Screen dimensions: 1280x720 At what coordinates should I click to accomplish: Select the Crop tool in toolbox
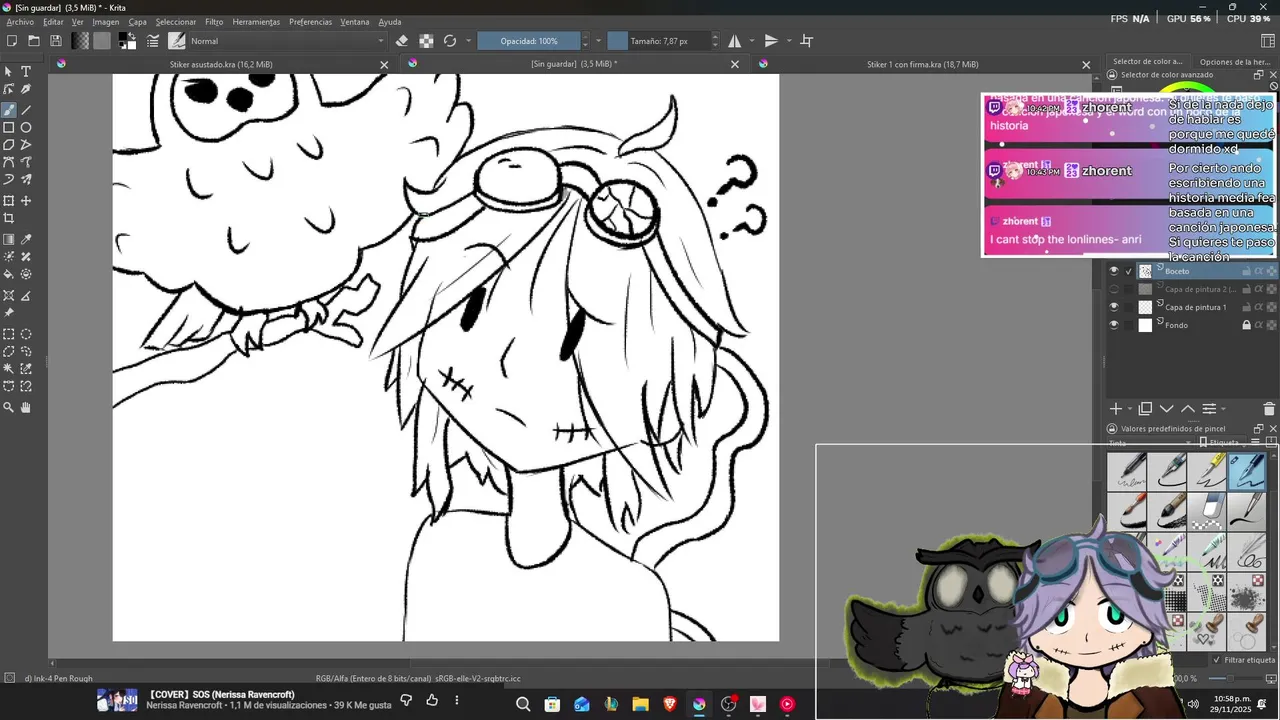[x=9, y=218]
